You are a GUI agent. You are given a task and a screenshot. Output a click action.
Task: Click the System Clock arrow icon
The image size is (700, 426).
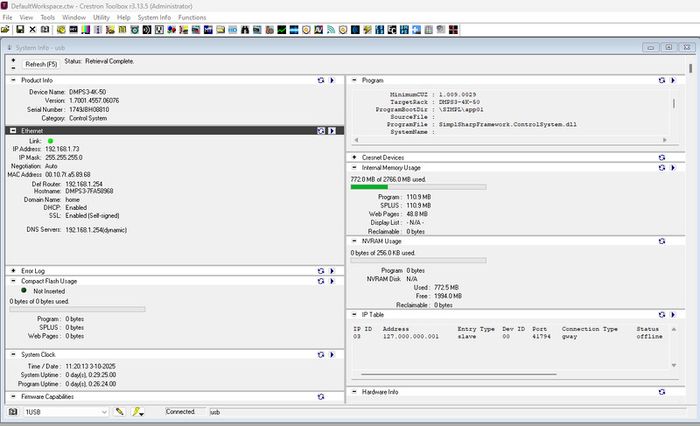click(x=332, y=354)
